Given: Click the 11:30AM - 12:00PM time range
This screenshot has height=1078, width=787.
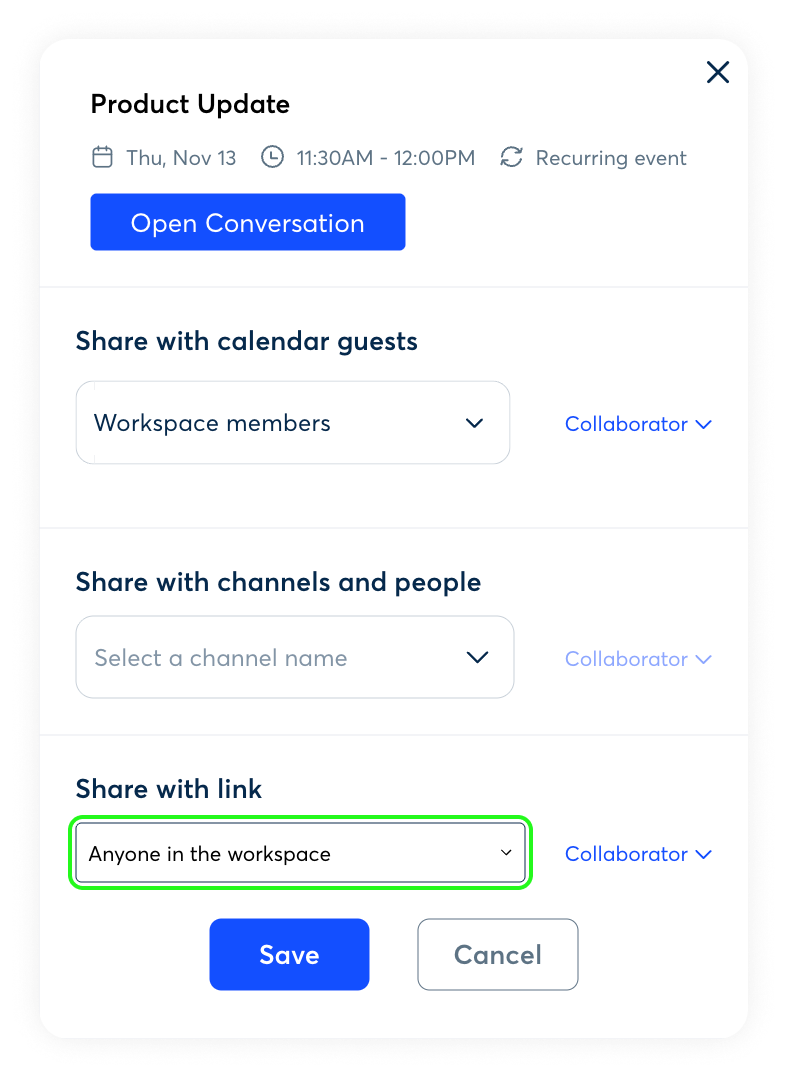Looking at the screenshot, I should [386, 158].
